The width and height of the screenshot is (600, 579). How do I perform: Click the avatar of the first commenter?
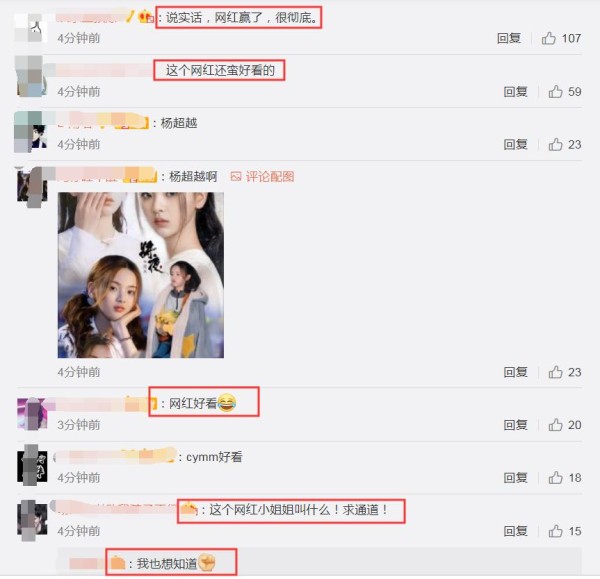tap(31, 28)
